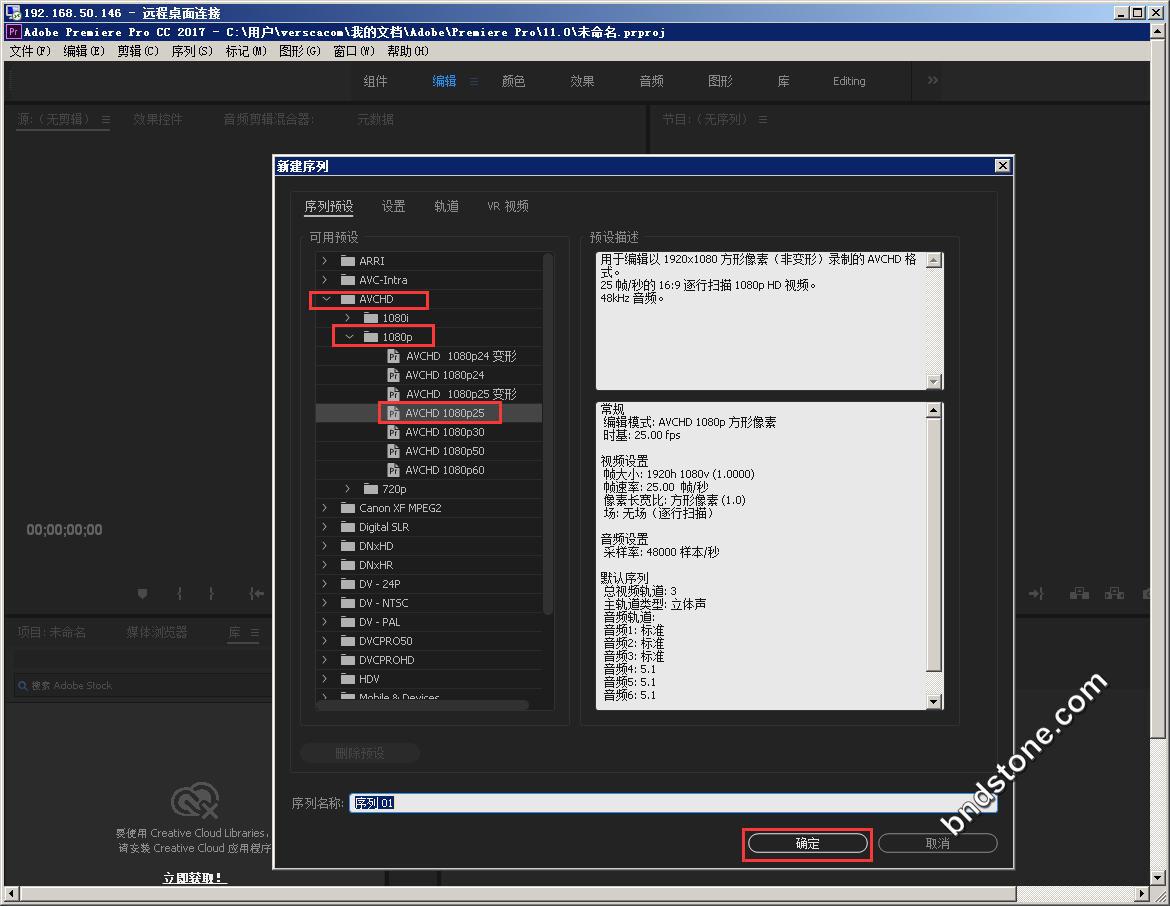The width and height of the screenshot is (1170, 906).
Task: Switch to the 设置 tab
Action: coord(393,207)
